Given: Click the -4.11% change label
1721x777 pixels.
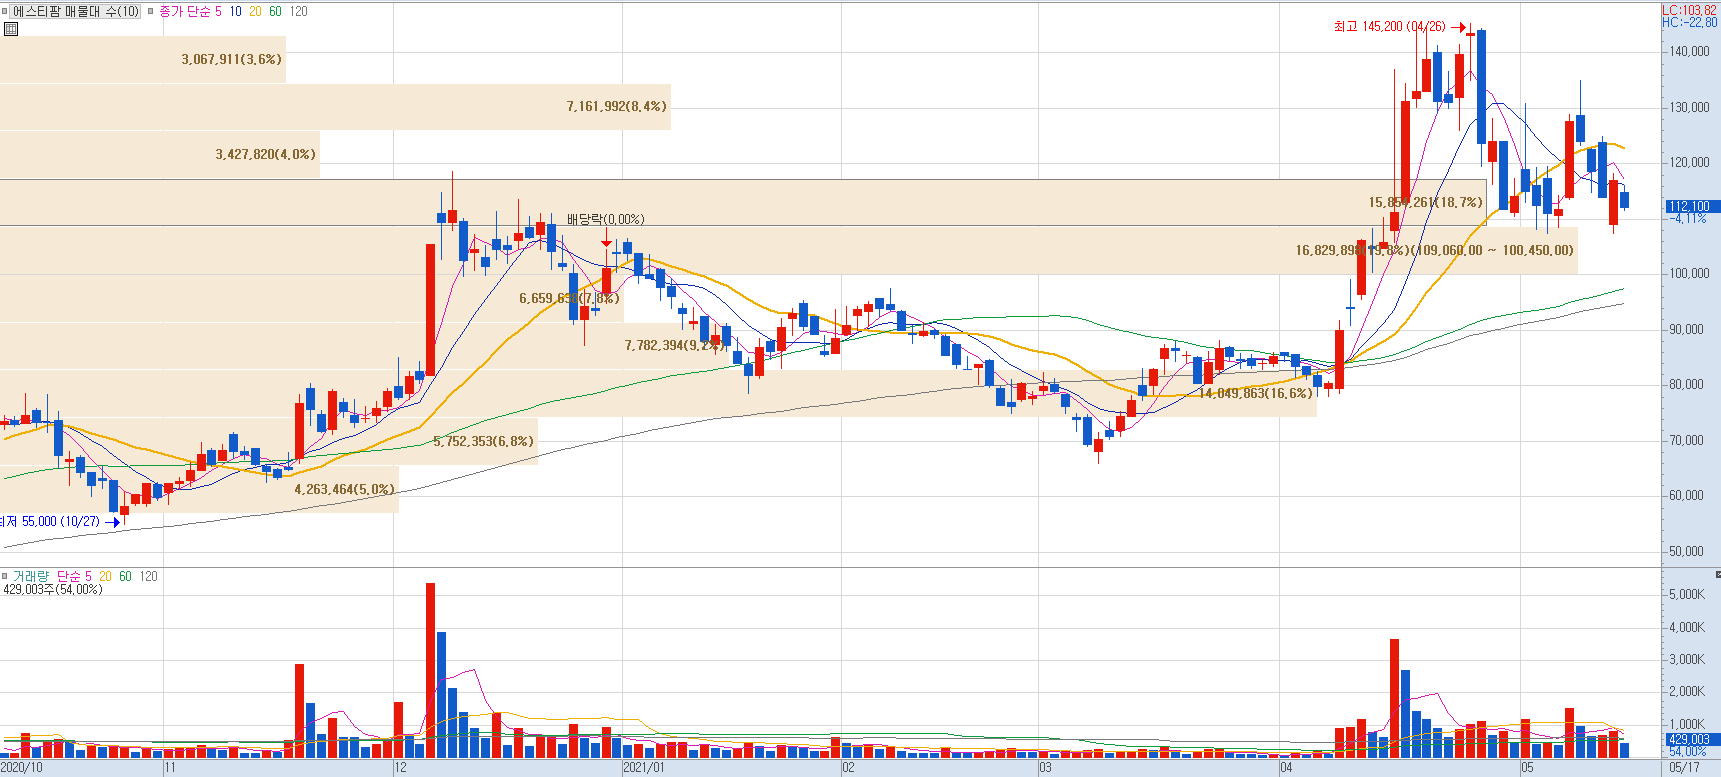Looking at the screenshot, I should 1688,218.
